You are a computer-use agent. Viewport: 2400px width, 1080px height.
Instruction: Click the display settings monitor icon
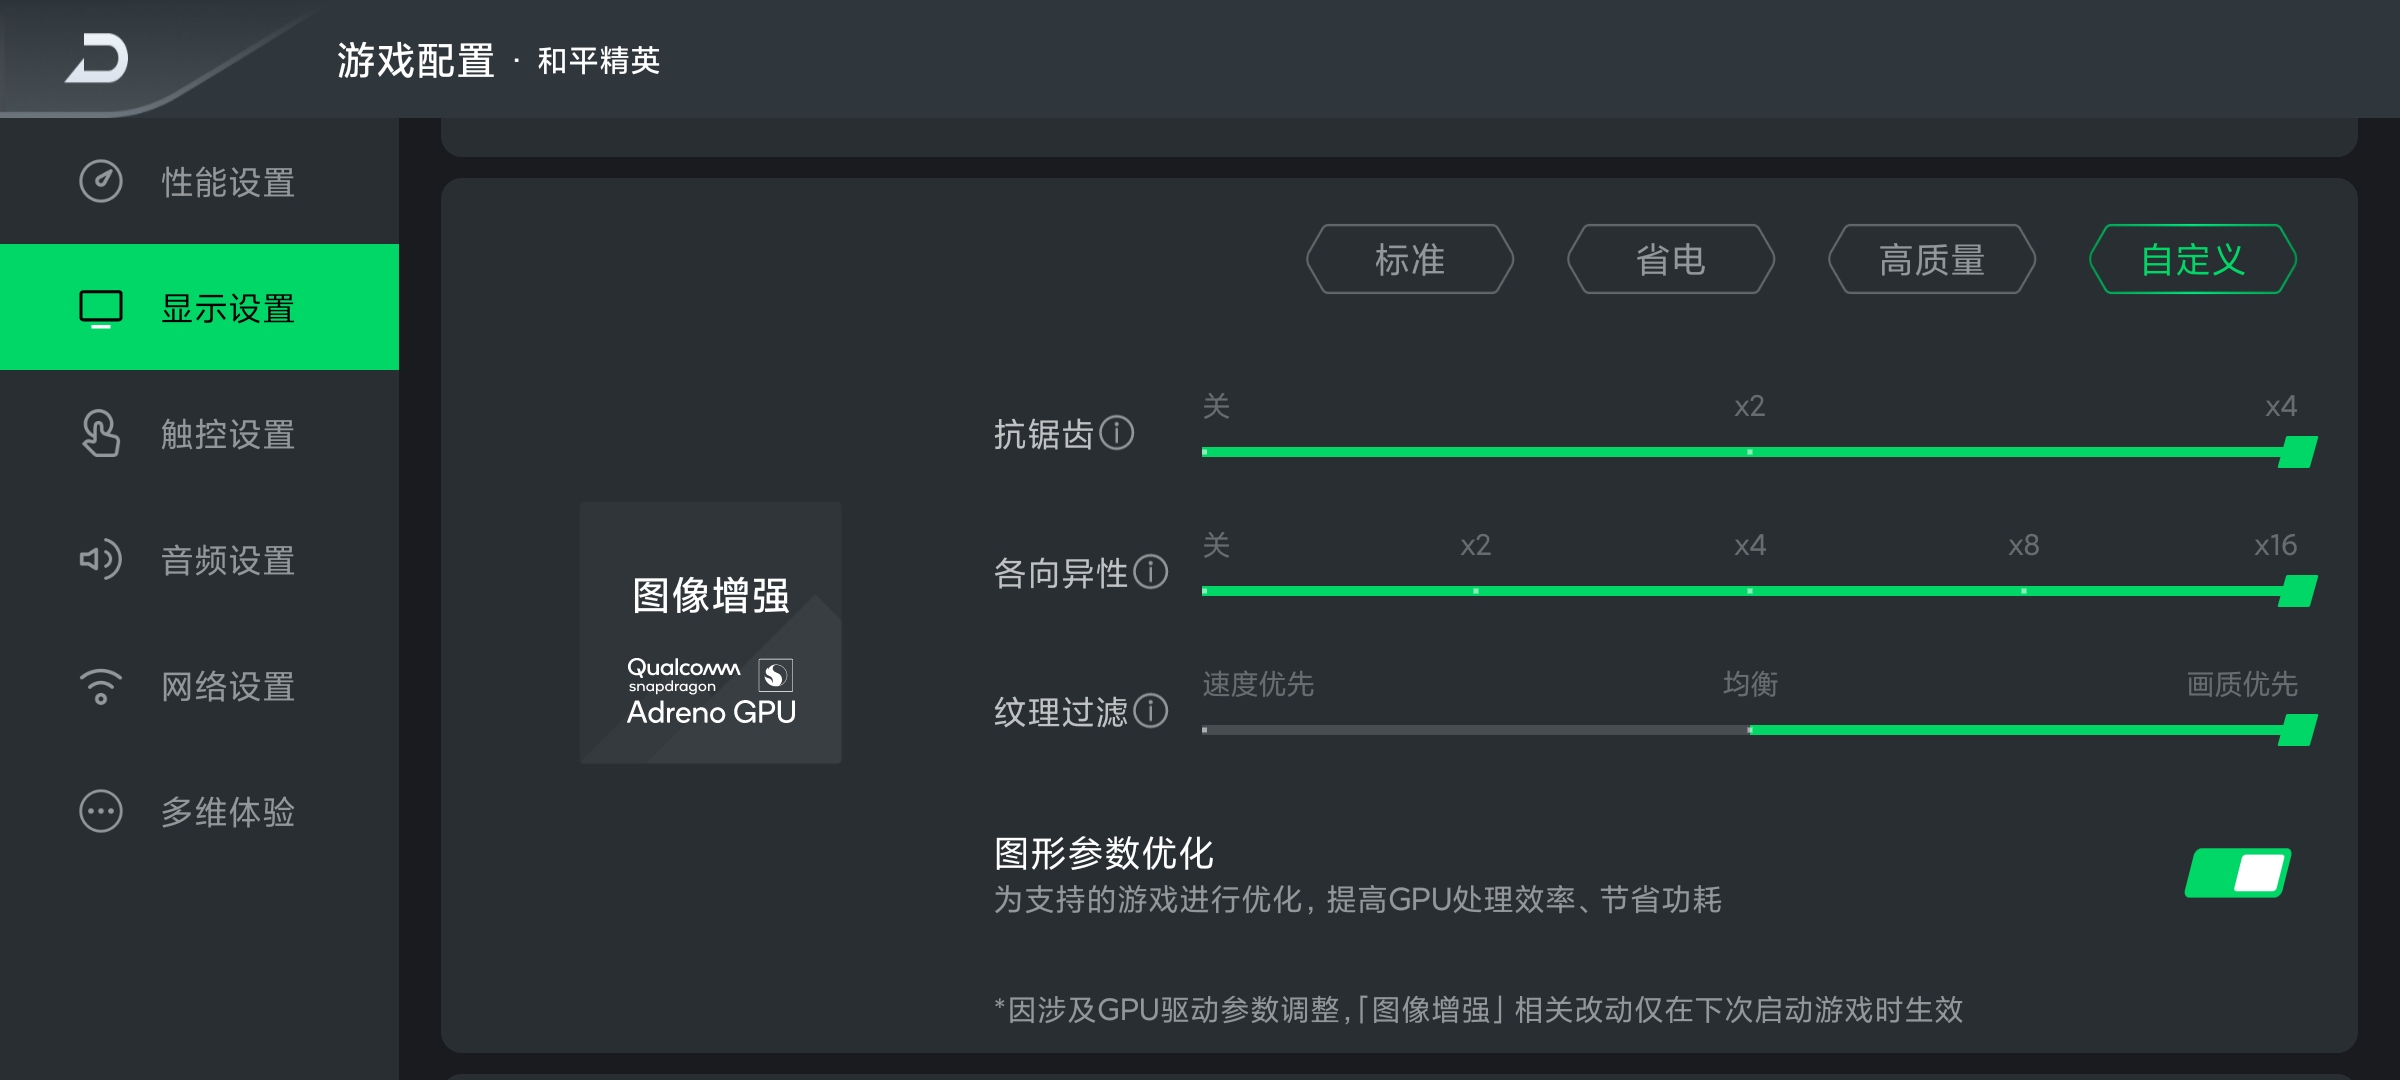click(x=101, y=308)
